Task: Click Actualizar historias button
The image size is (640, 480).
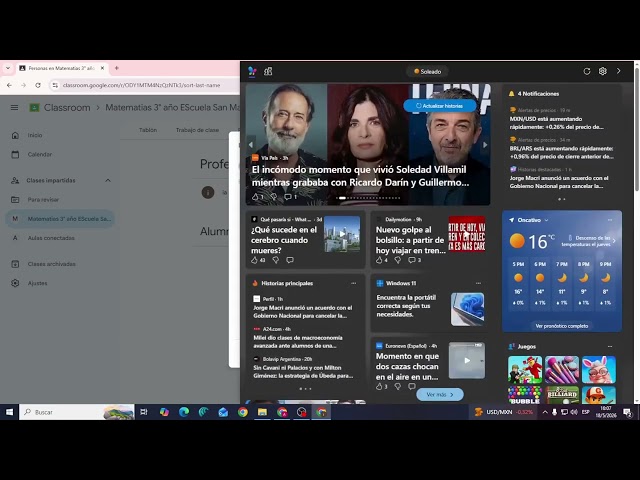Action: pos(440,106)
